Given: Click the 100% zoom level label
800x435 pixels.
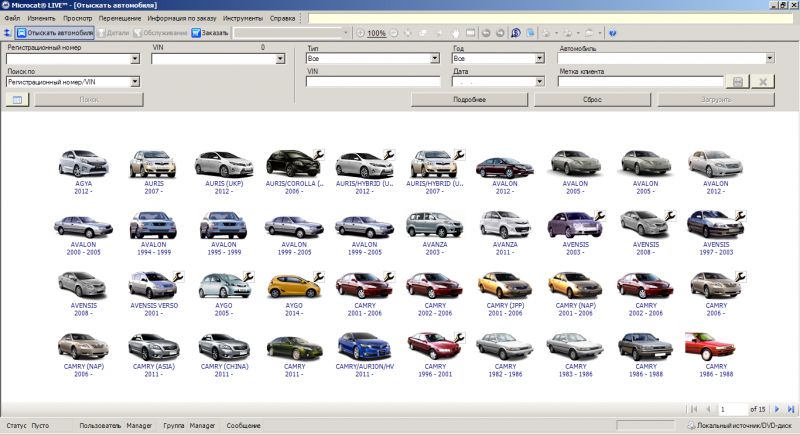Looking at the screenshot, I should 377,33.
